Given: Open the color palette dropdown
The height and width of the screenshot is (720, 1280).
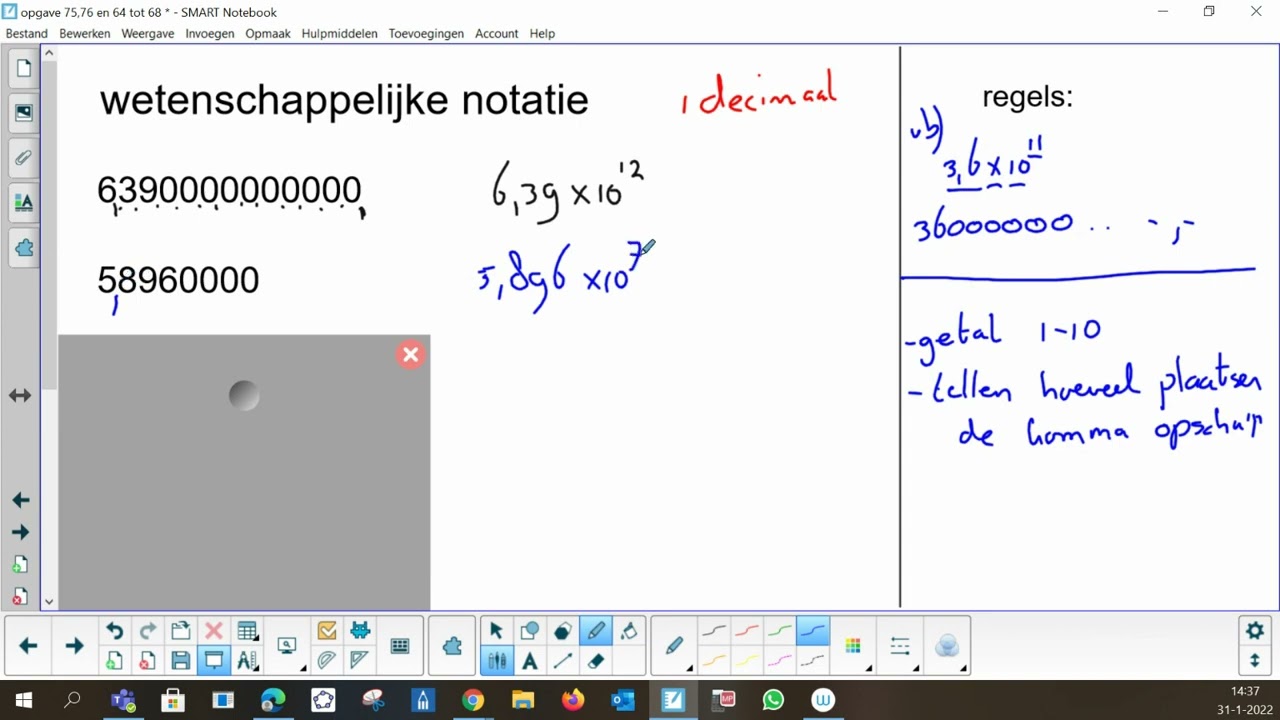Looking at the screenshot, I should [853, 647].
